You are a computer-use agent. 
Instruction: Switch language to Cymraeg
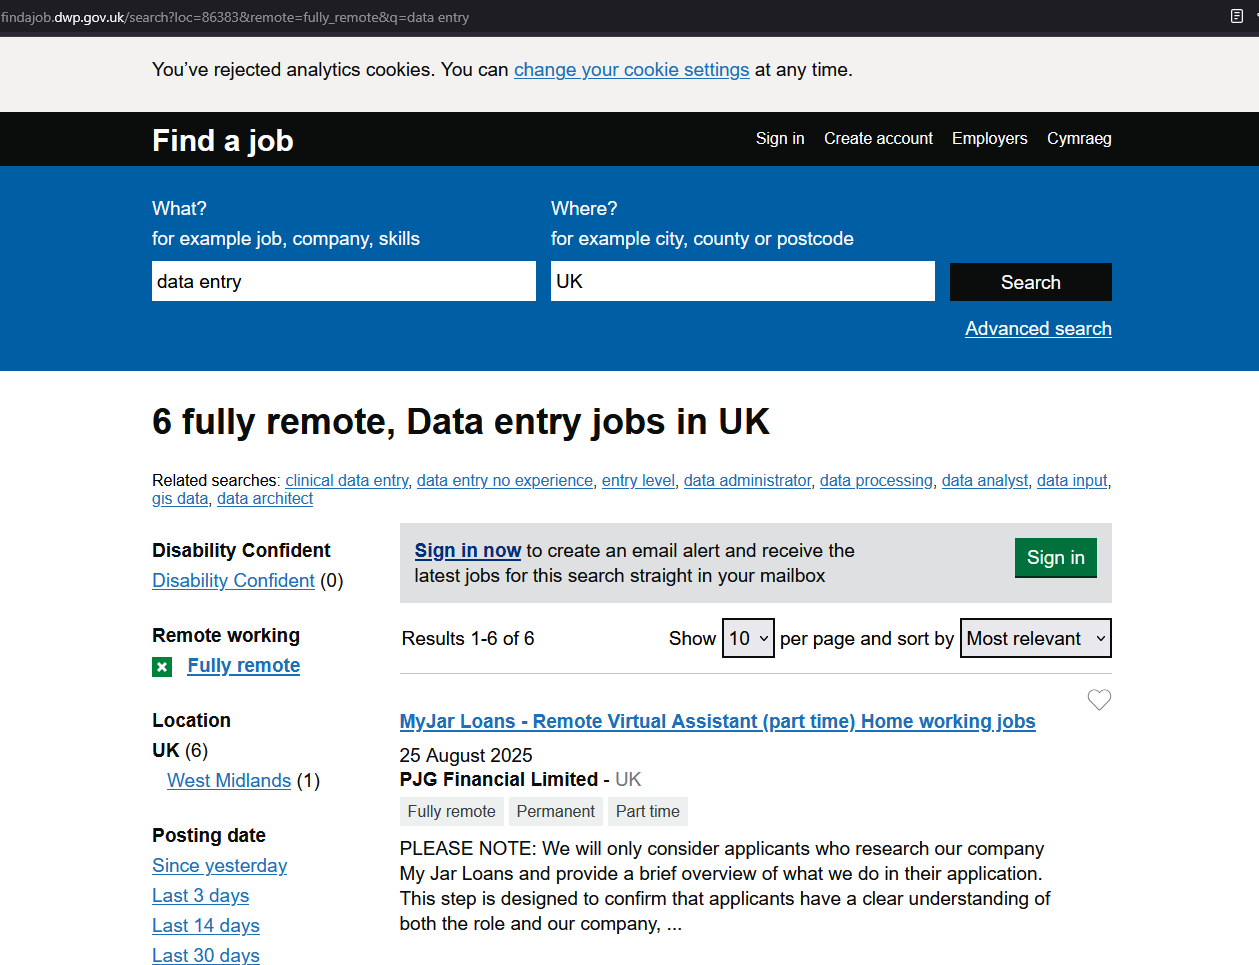pos(1079,139)
